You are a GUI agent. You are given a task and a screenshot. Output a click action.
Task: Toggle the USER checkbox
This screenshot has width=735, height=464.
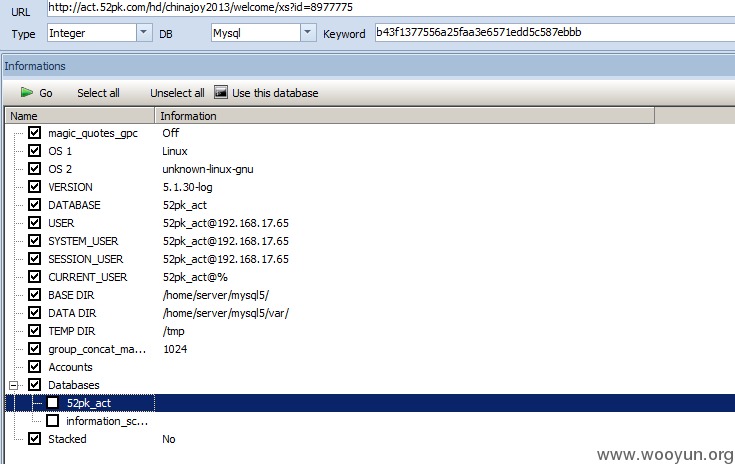coord(34,222)
